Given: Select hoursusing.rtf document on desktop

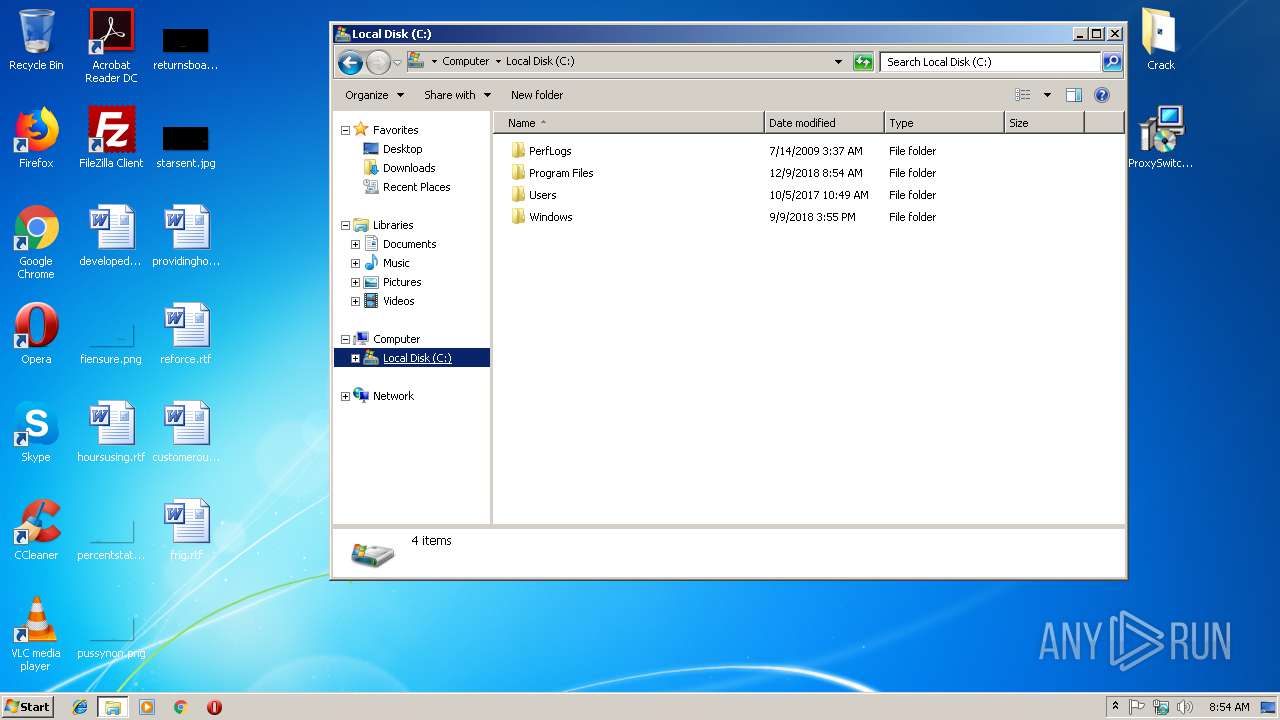Looking at the screenshot, I should [x=111, y=432].
